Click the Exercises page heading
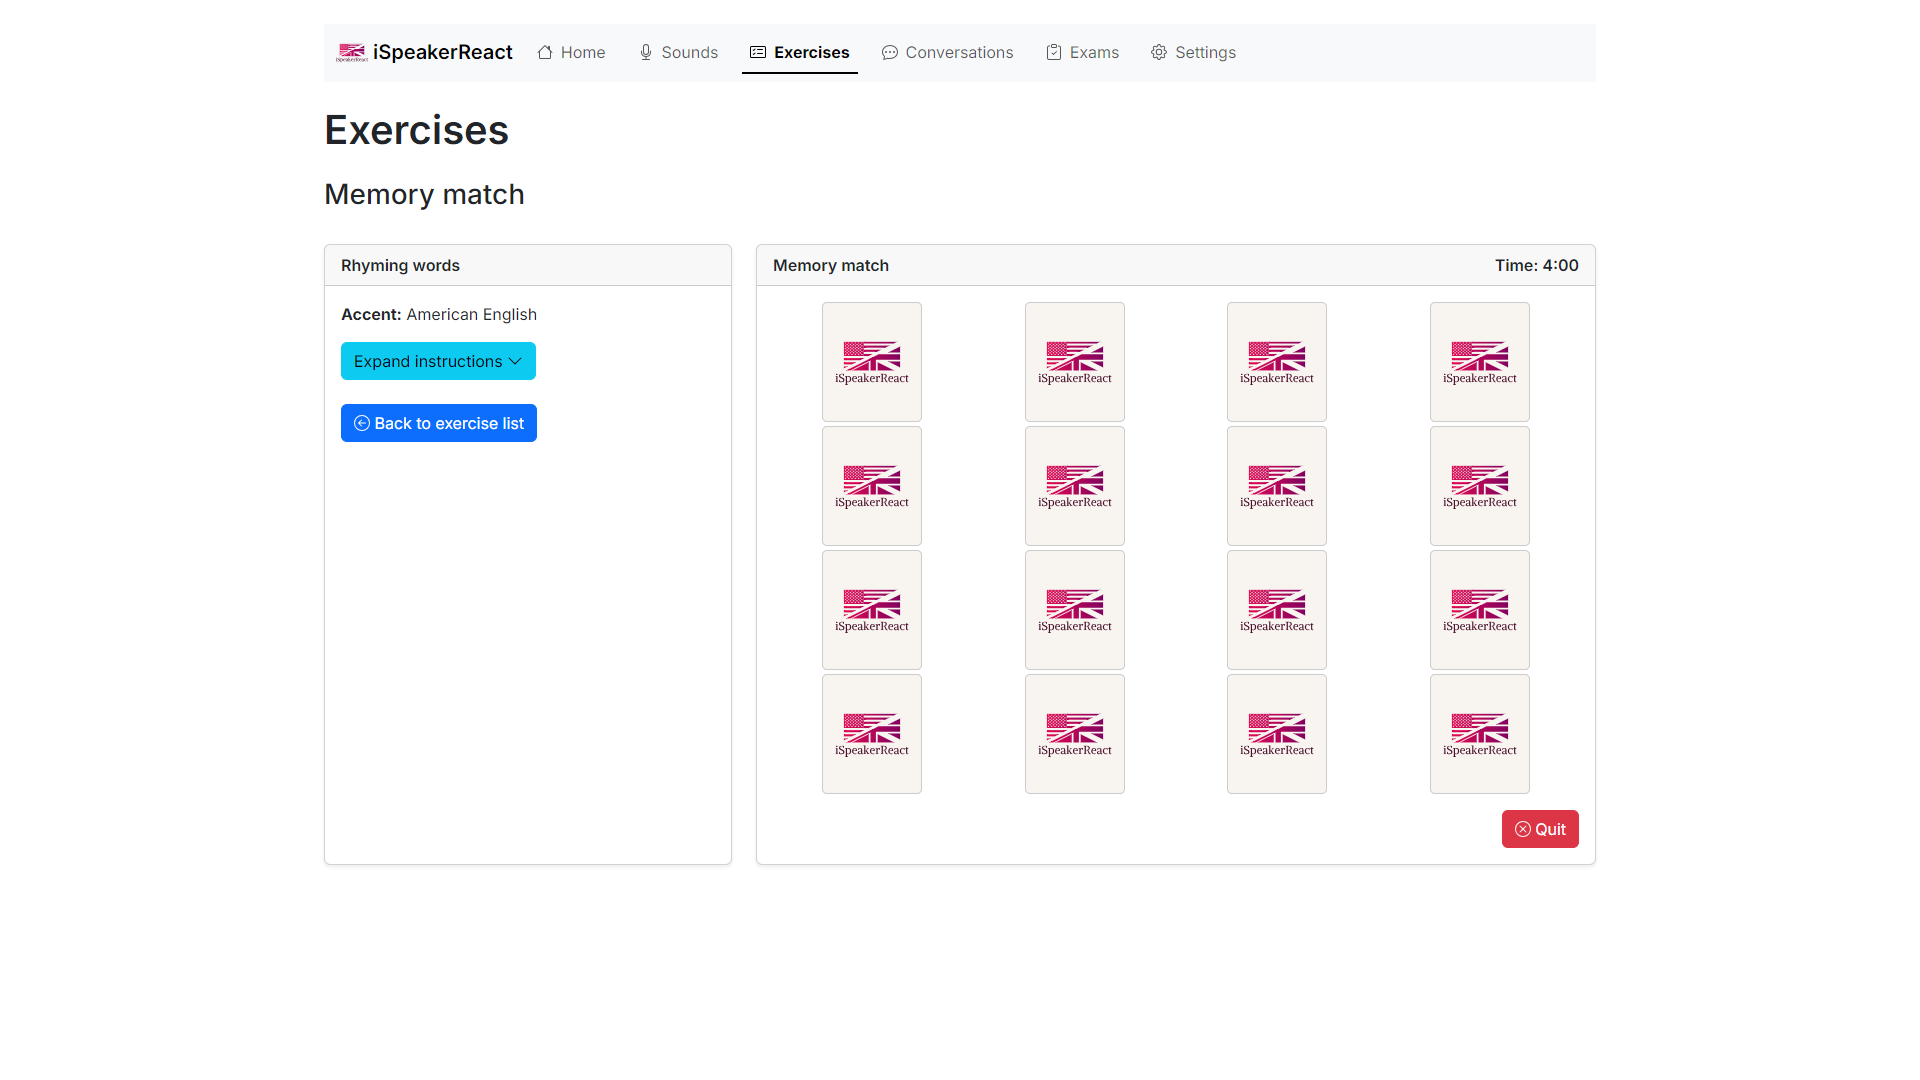 (416, 130)
